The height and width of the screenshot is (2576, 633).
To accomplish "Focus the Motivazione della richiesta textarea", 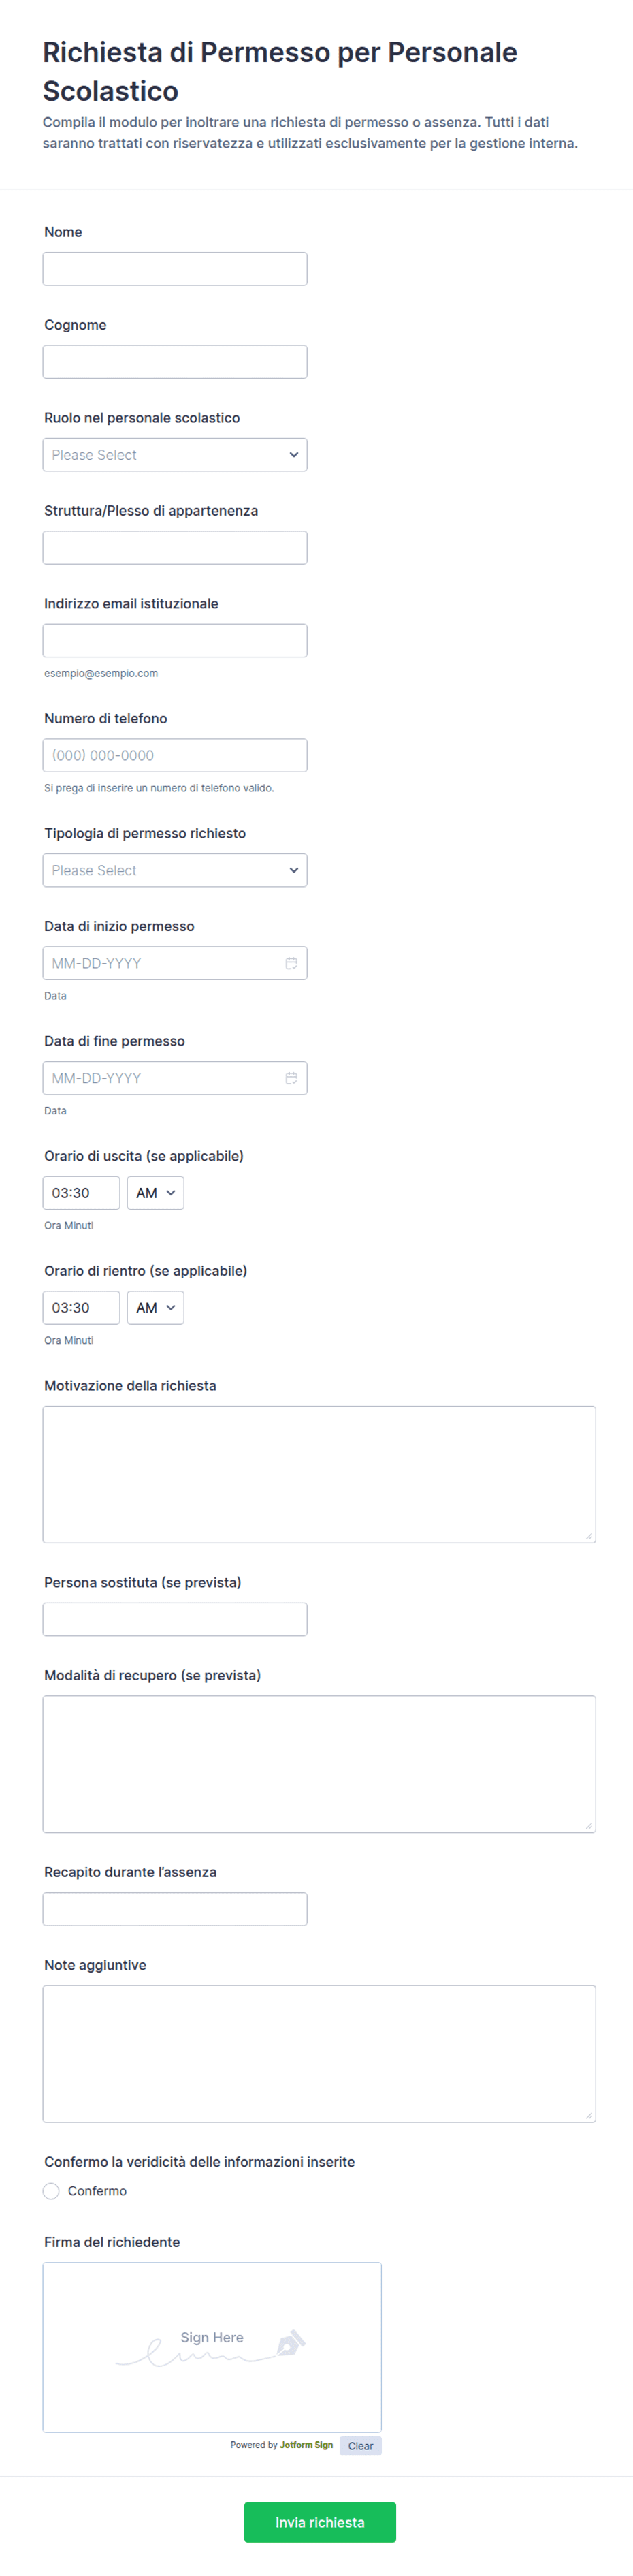I will [319, 1475].
